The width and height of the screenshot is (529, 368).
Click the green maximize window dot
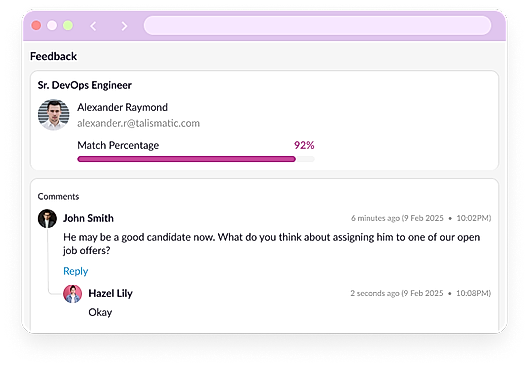68,26
